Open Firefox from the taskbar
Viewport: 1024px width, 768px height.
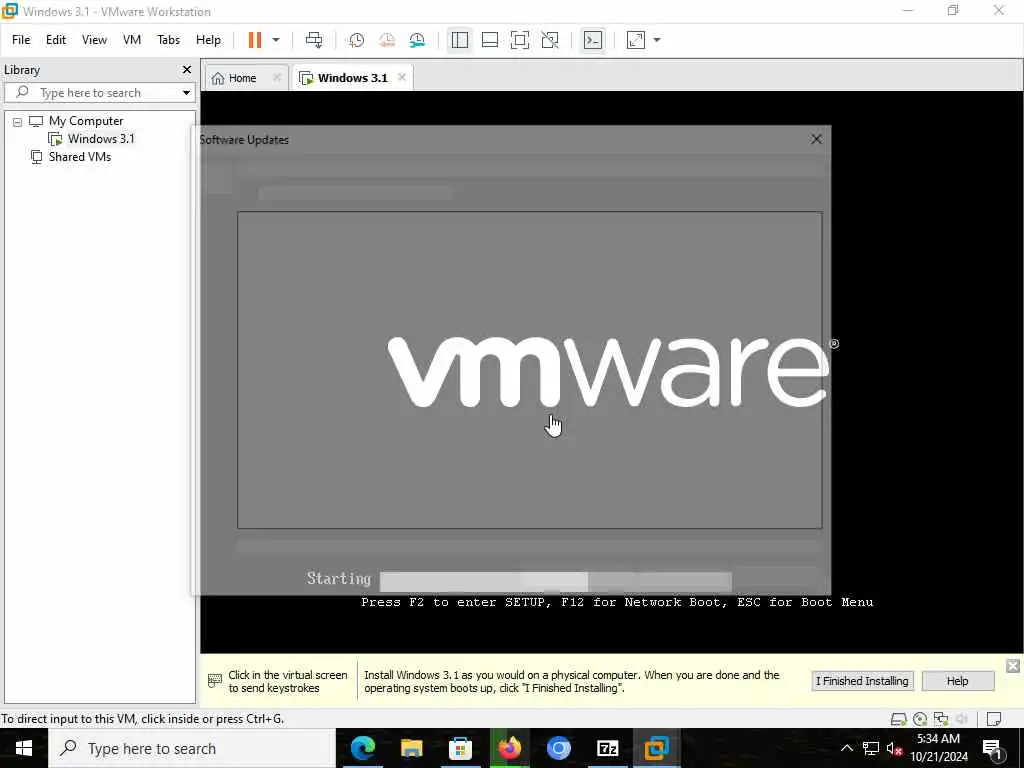(509, 748)
